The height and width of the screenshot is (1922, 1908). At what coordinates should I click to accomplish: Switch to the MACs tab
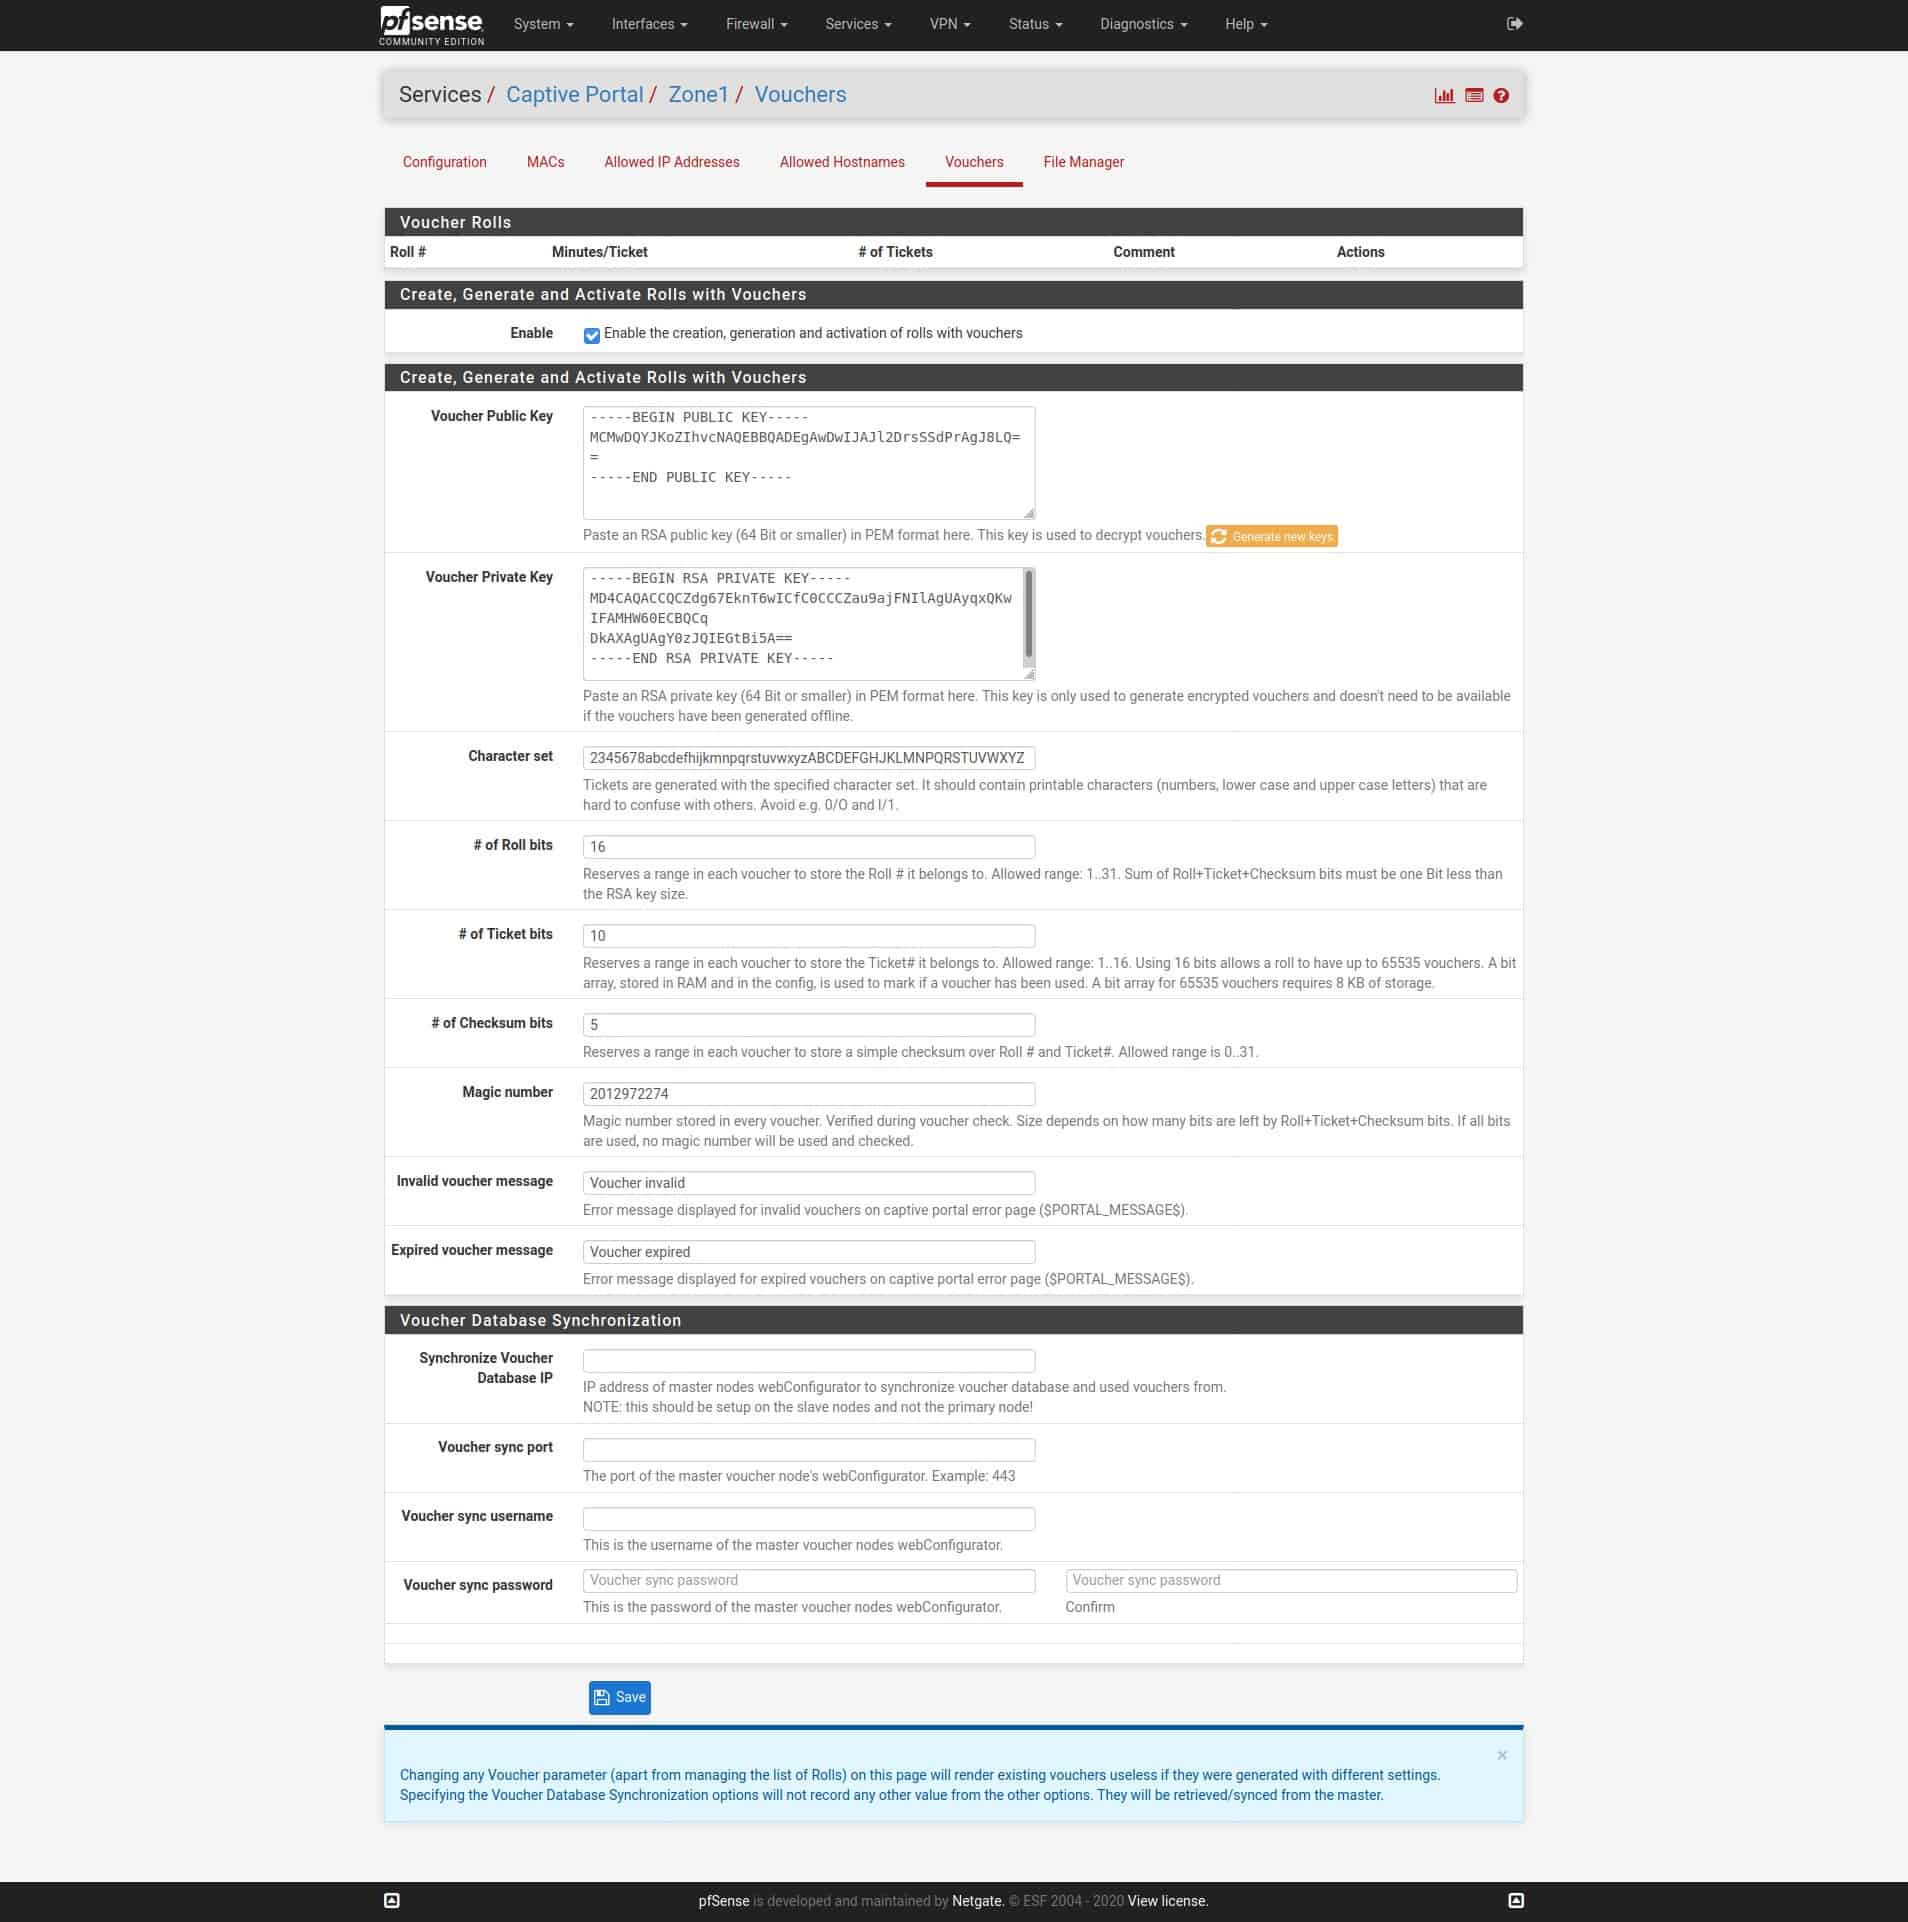tap(545, 162)
